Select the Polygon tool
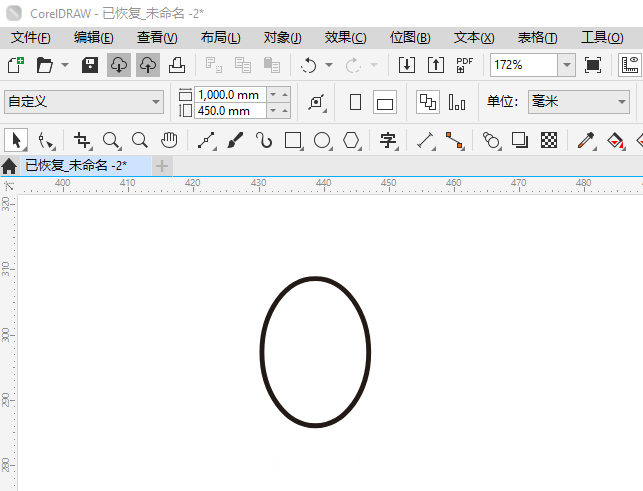Viewport: 643px width, 491px height. pyautogui.click(x=351, y=140)
